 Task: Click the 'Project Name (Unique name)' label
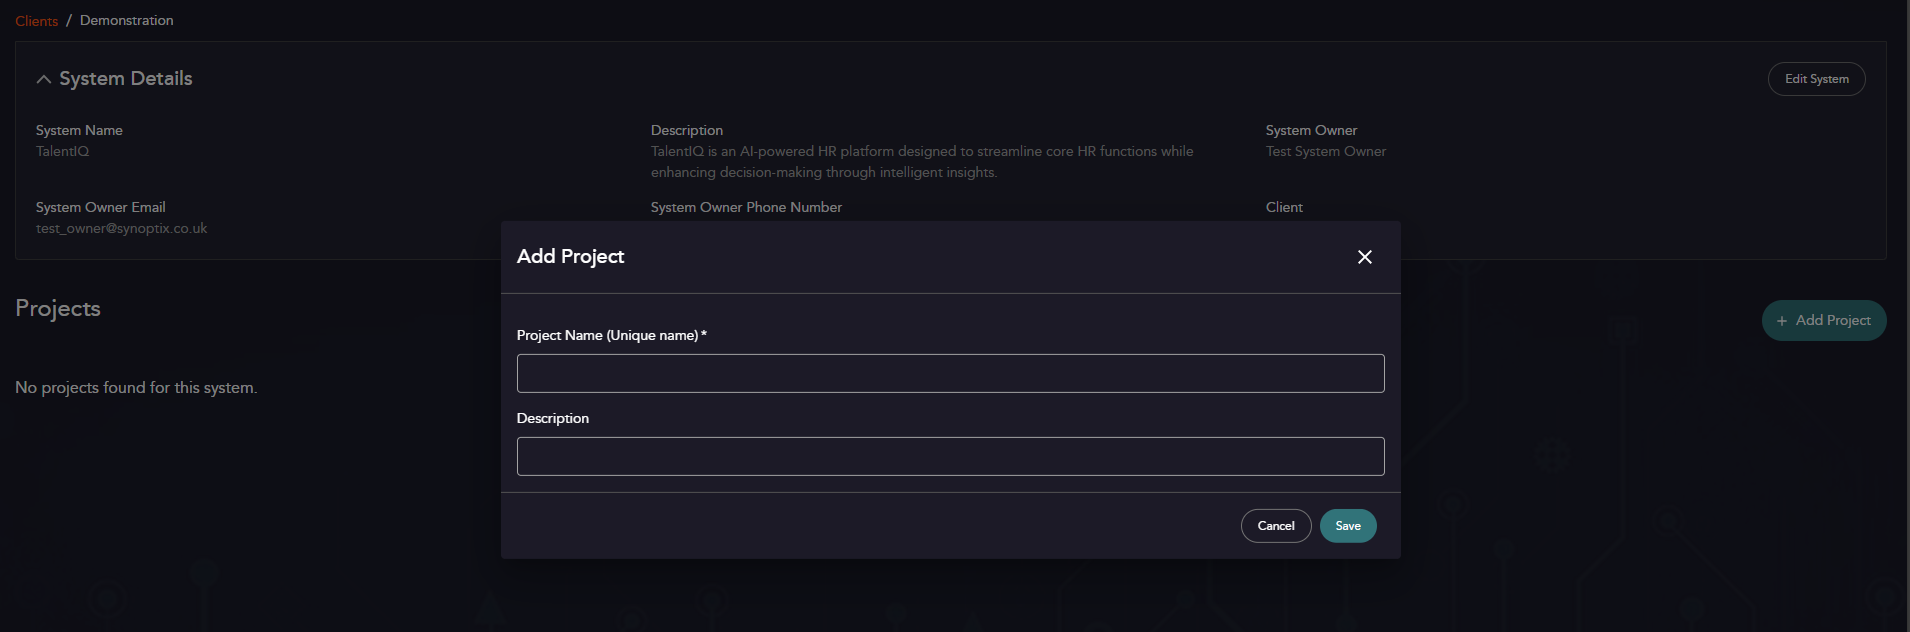(612, 335)
